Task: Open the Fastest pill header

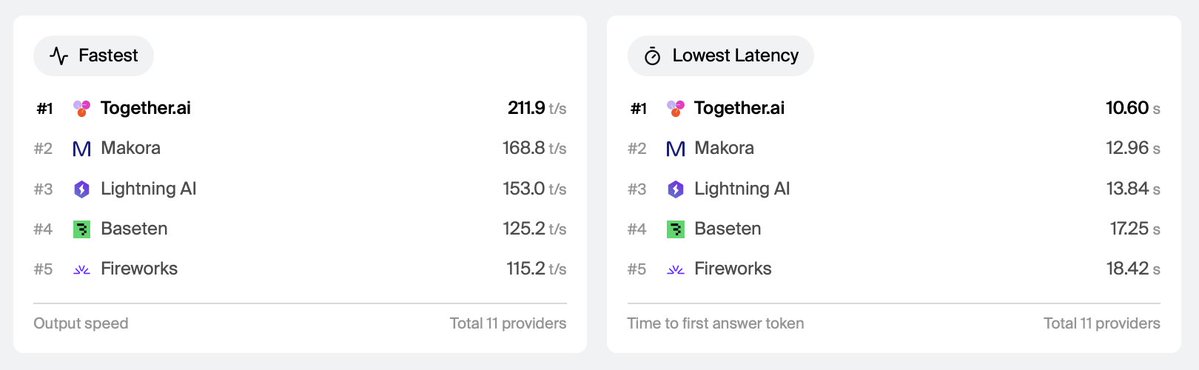Action: click(93, 56)
